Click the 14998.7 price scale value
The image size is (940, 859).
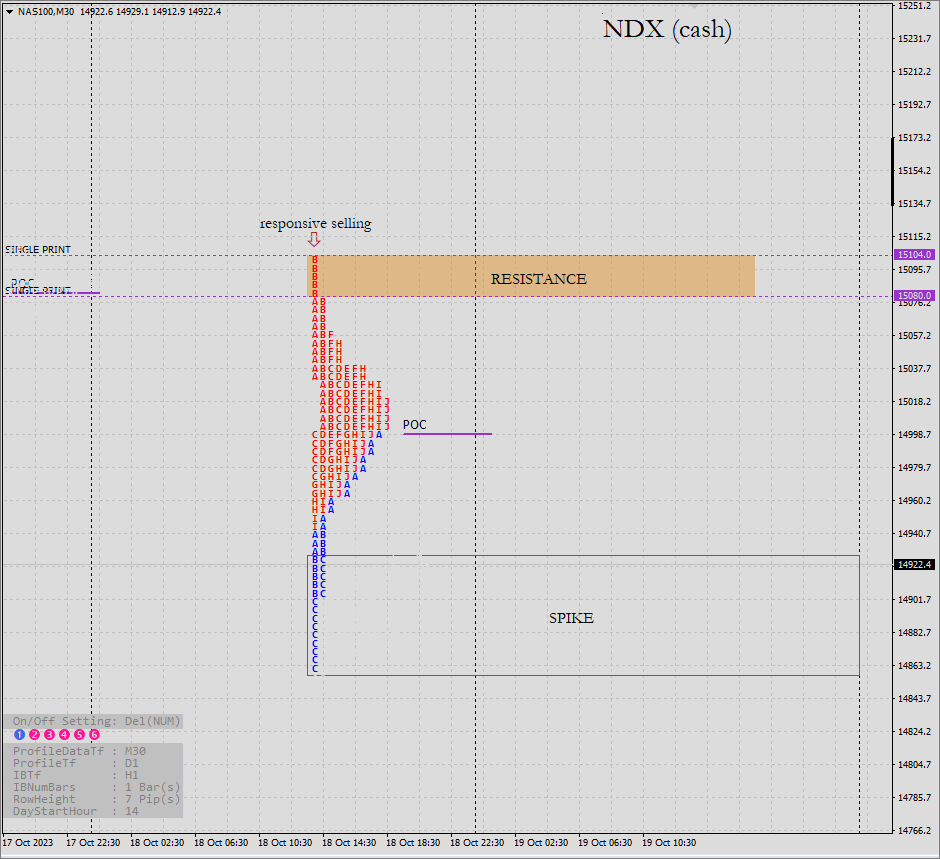tap(914, 435)
